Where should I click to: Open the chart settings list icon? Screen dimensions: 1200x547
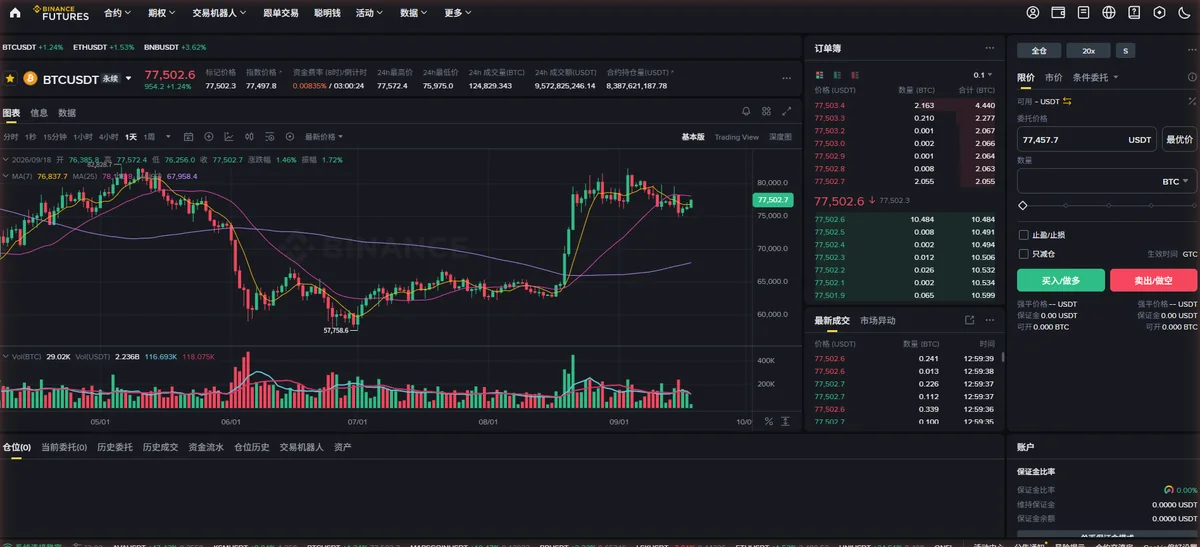[x=269, y=136]
